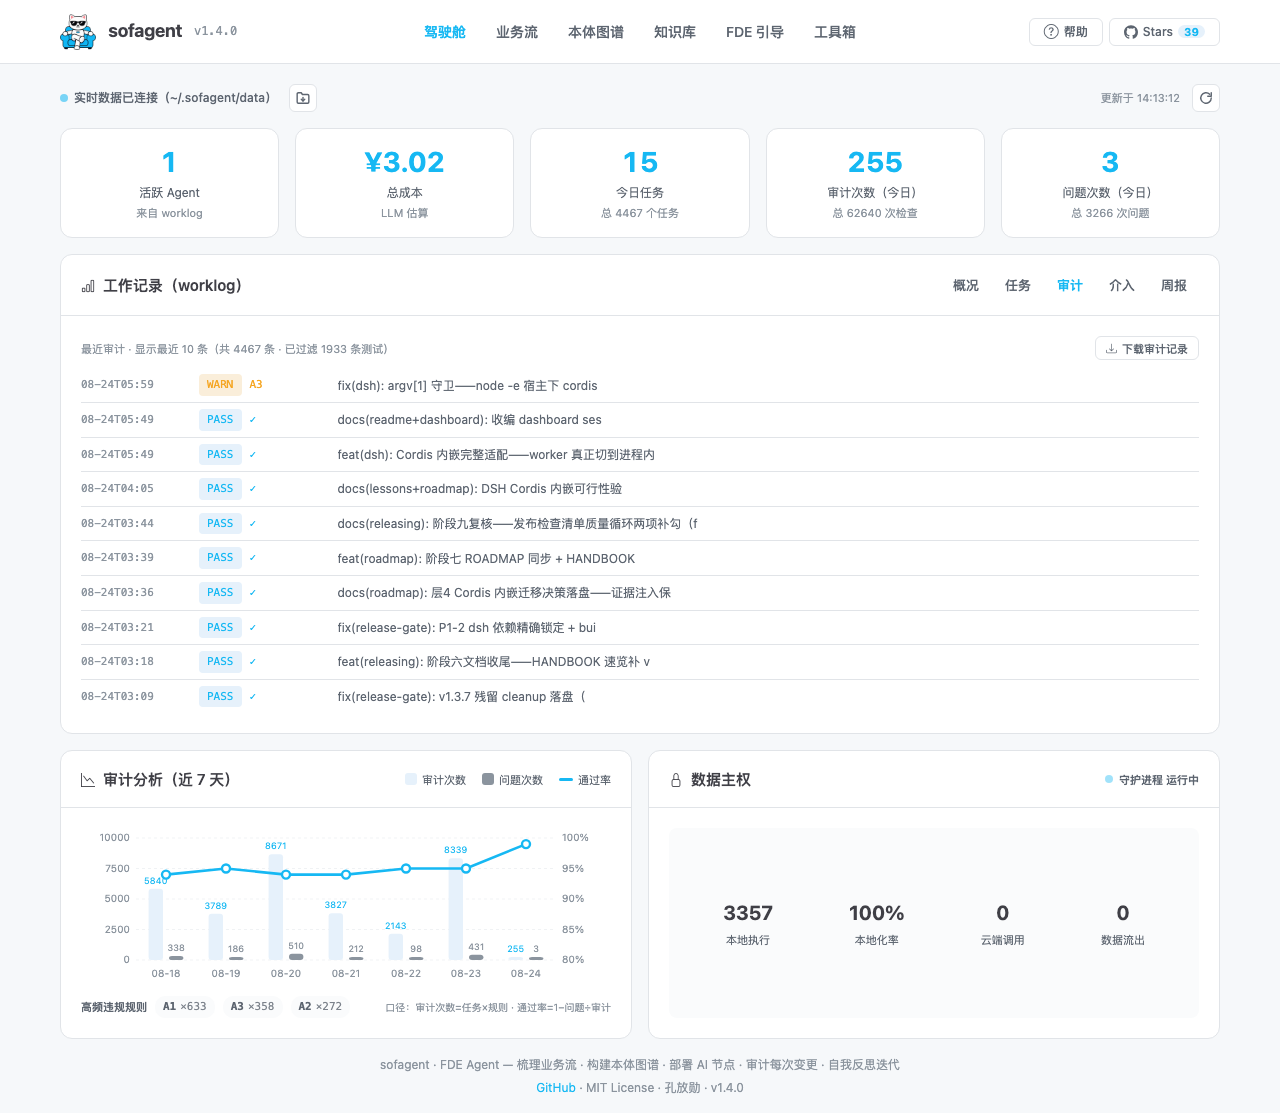Click the 问题次数 3 card
This screenshot has height=1113, width=1280.
pyautogui.click(x=1110, y=183)
